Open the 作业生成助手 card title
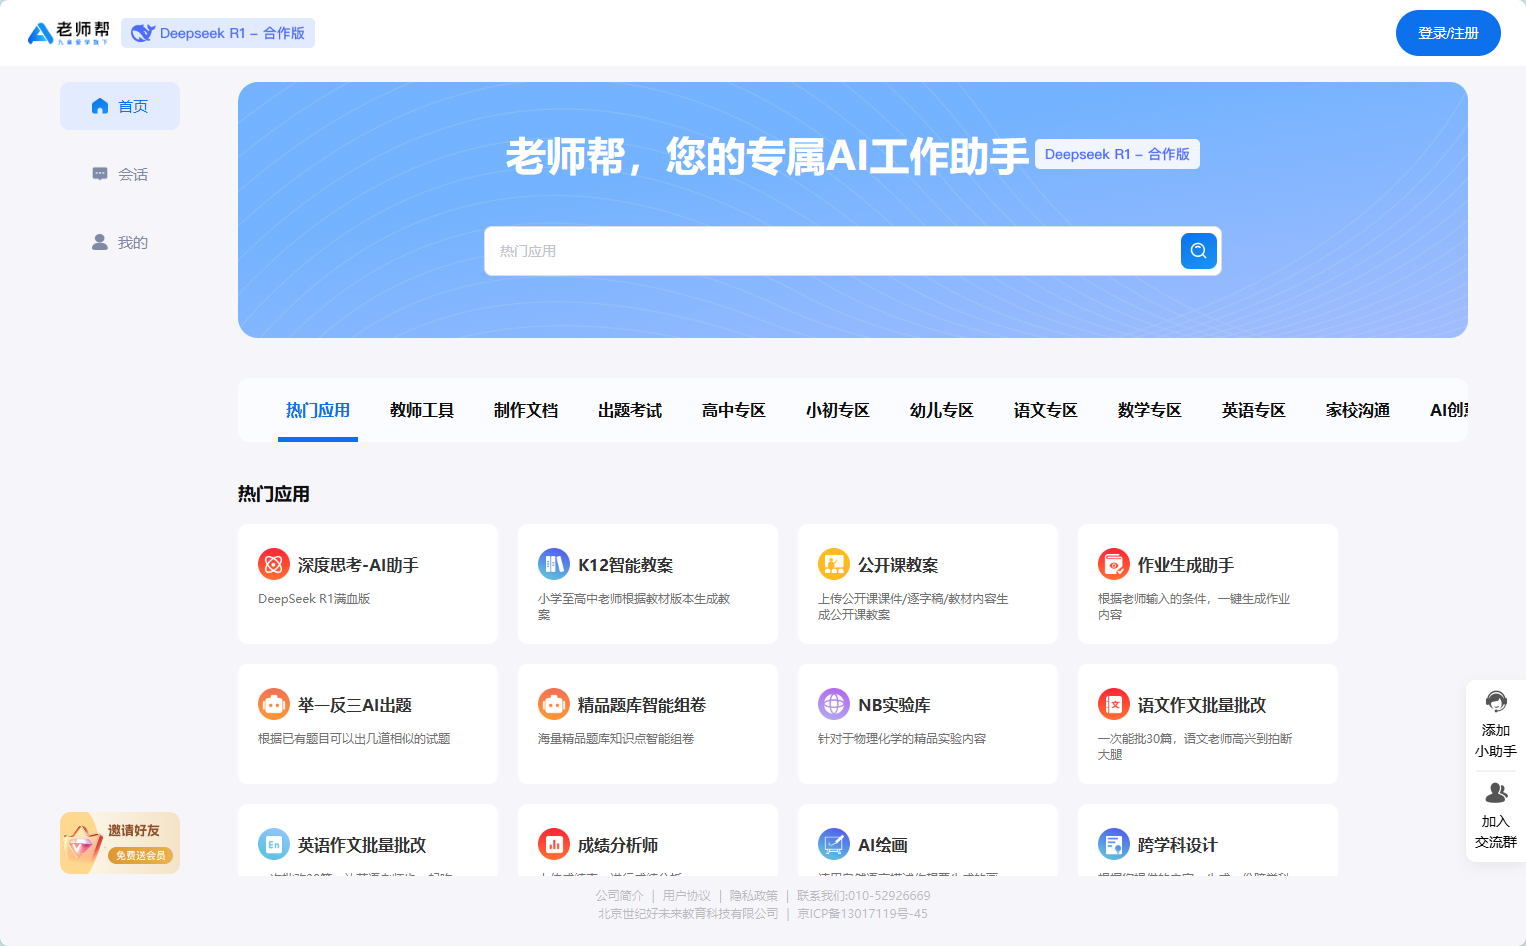Screen dimensions: 1526x946 tap(1186, 565)
